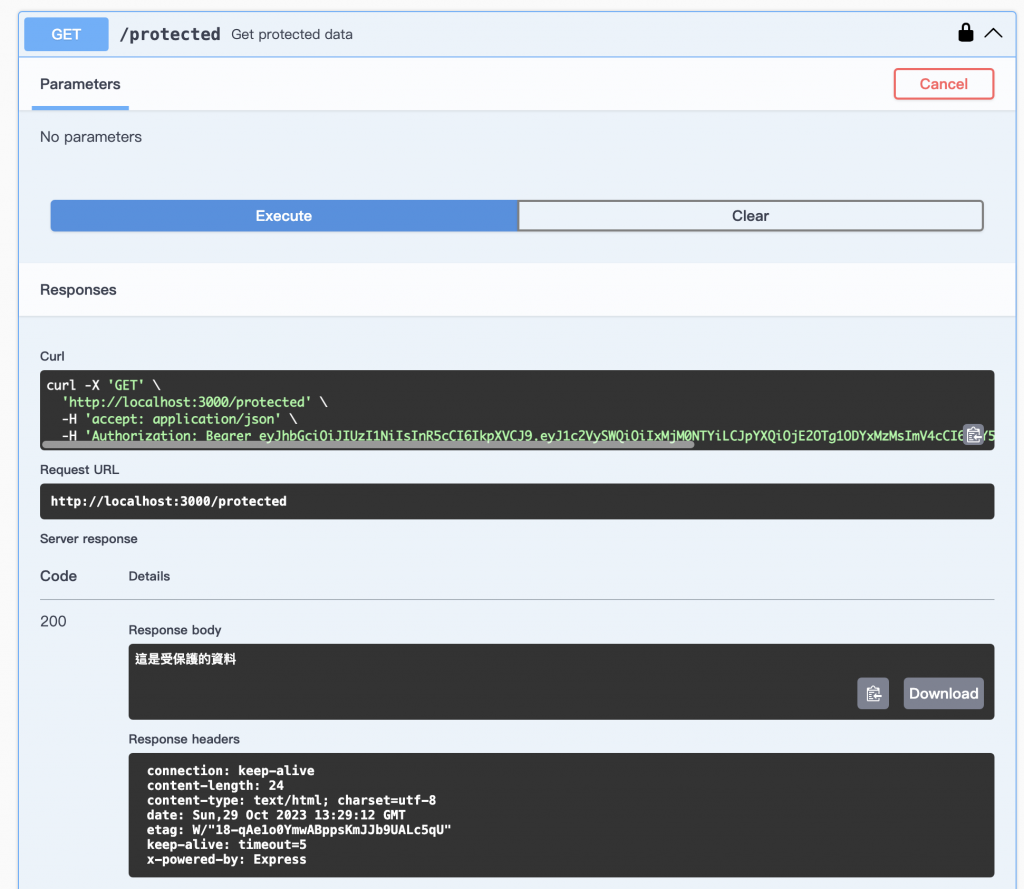Click the Chinese response body text
The width and height of the screenshot is (1024, 889).
pos(185,659)
